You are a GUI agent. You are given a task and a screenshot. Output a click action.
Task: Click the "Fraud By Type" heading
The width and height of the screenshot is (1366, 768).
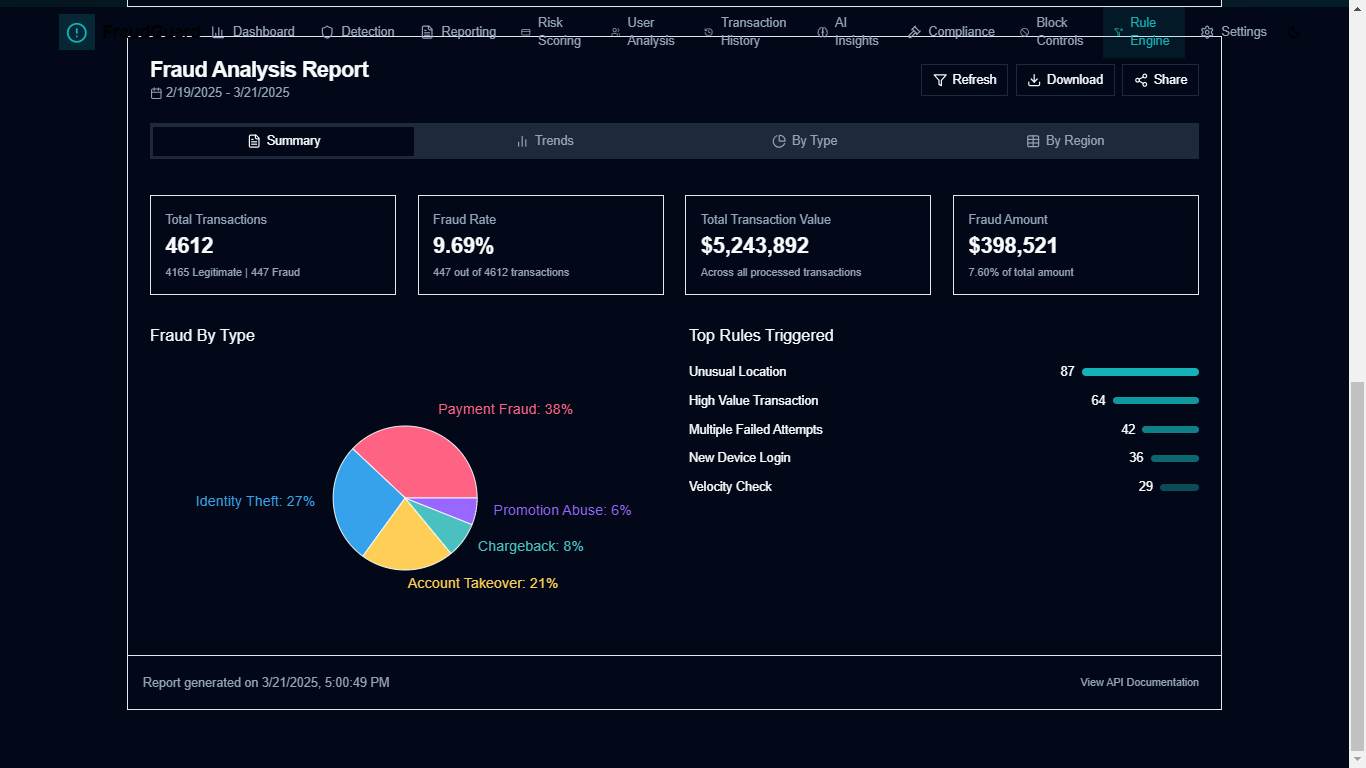[x=202, y=336]
